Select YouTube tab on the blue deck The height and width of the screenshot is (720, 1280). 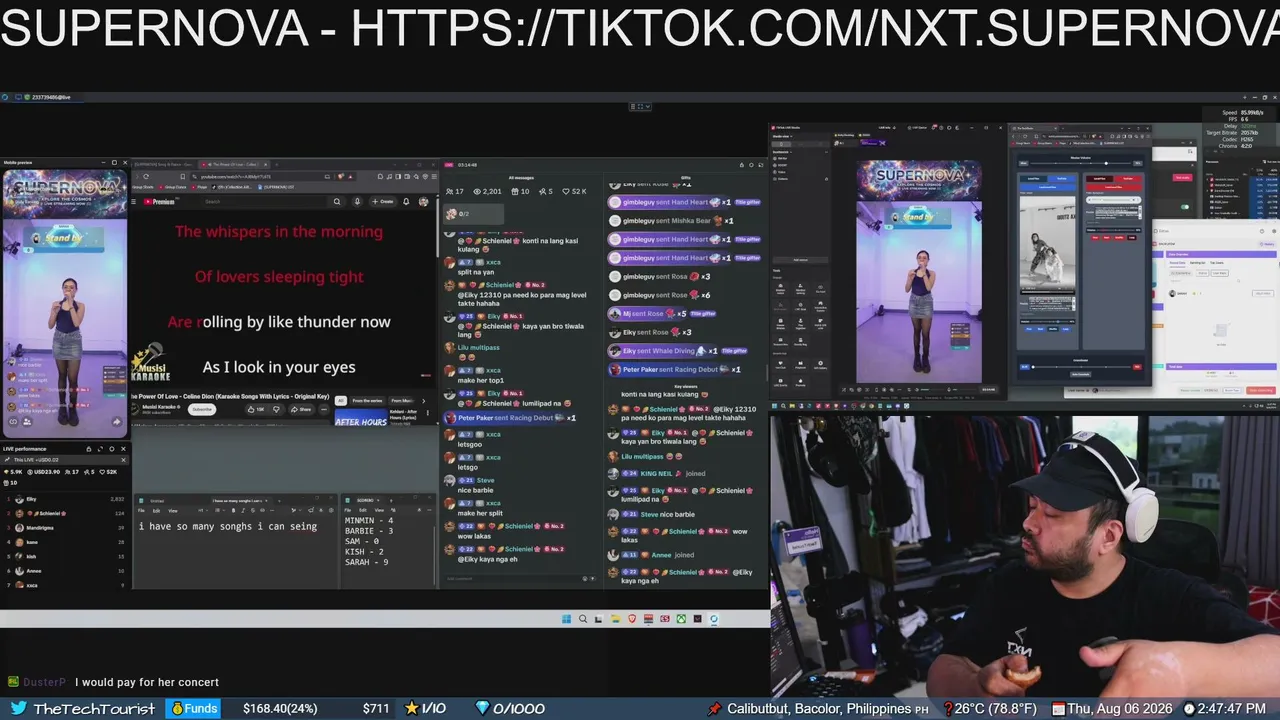(1061, 178)
